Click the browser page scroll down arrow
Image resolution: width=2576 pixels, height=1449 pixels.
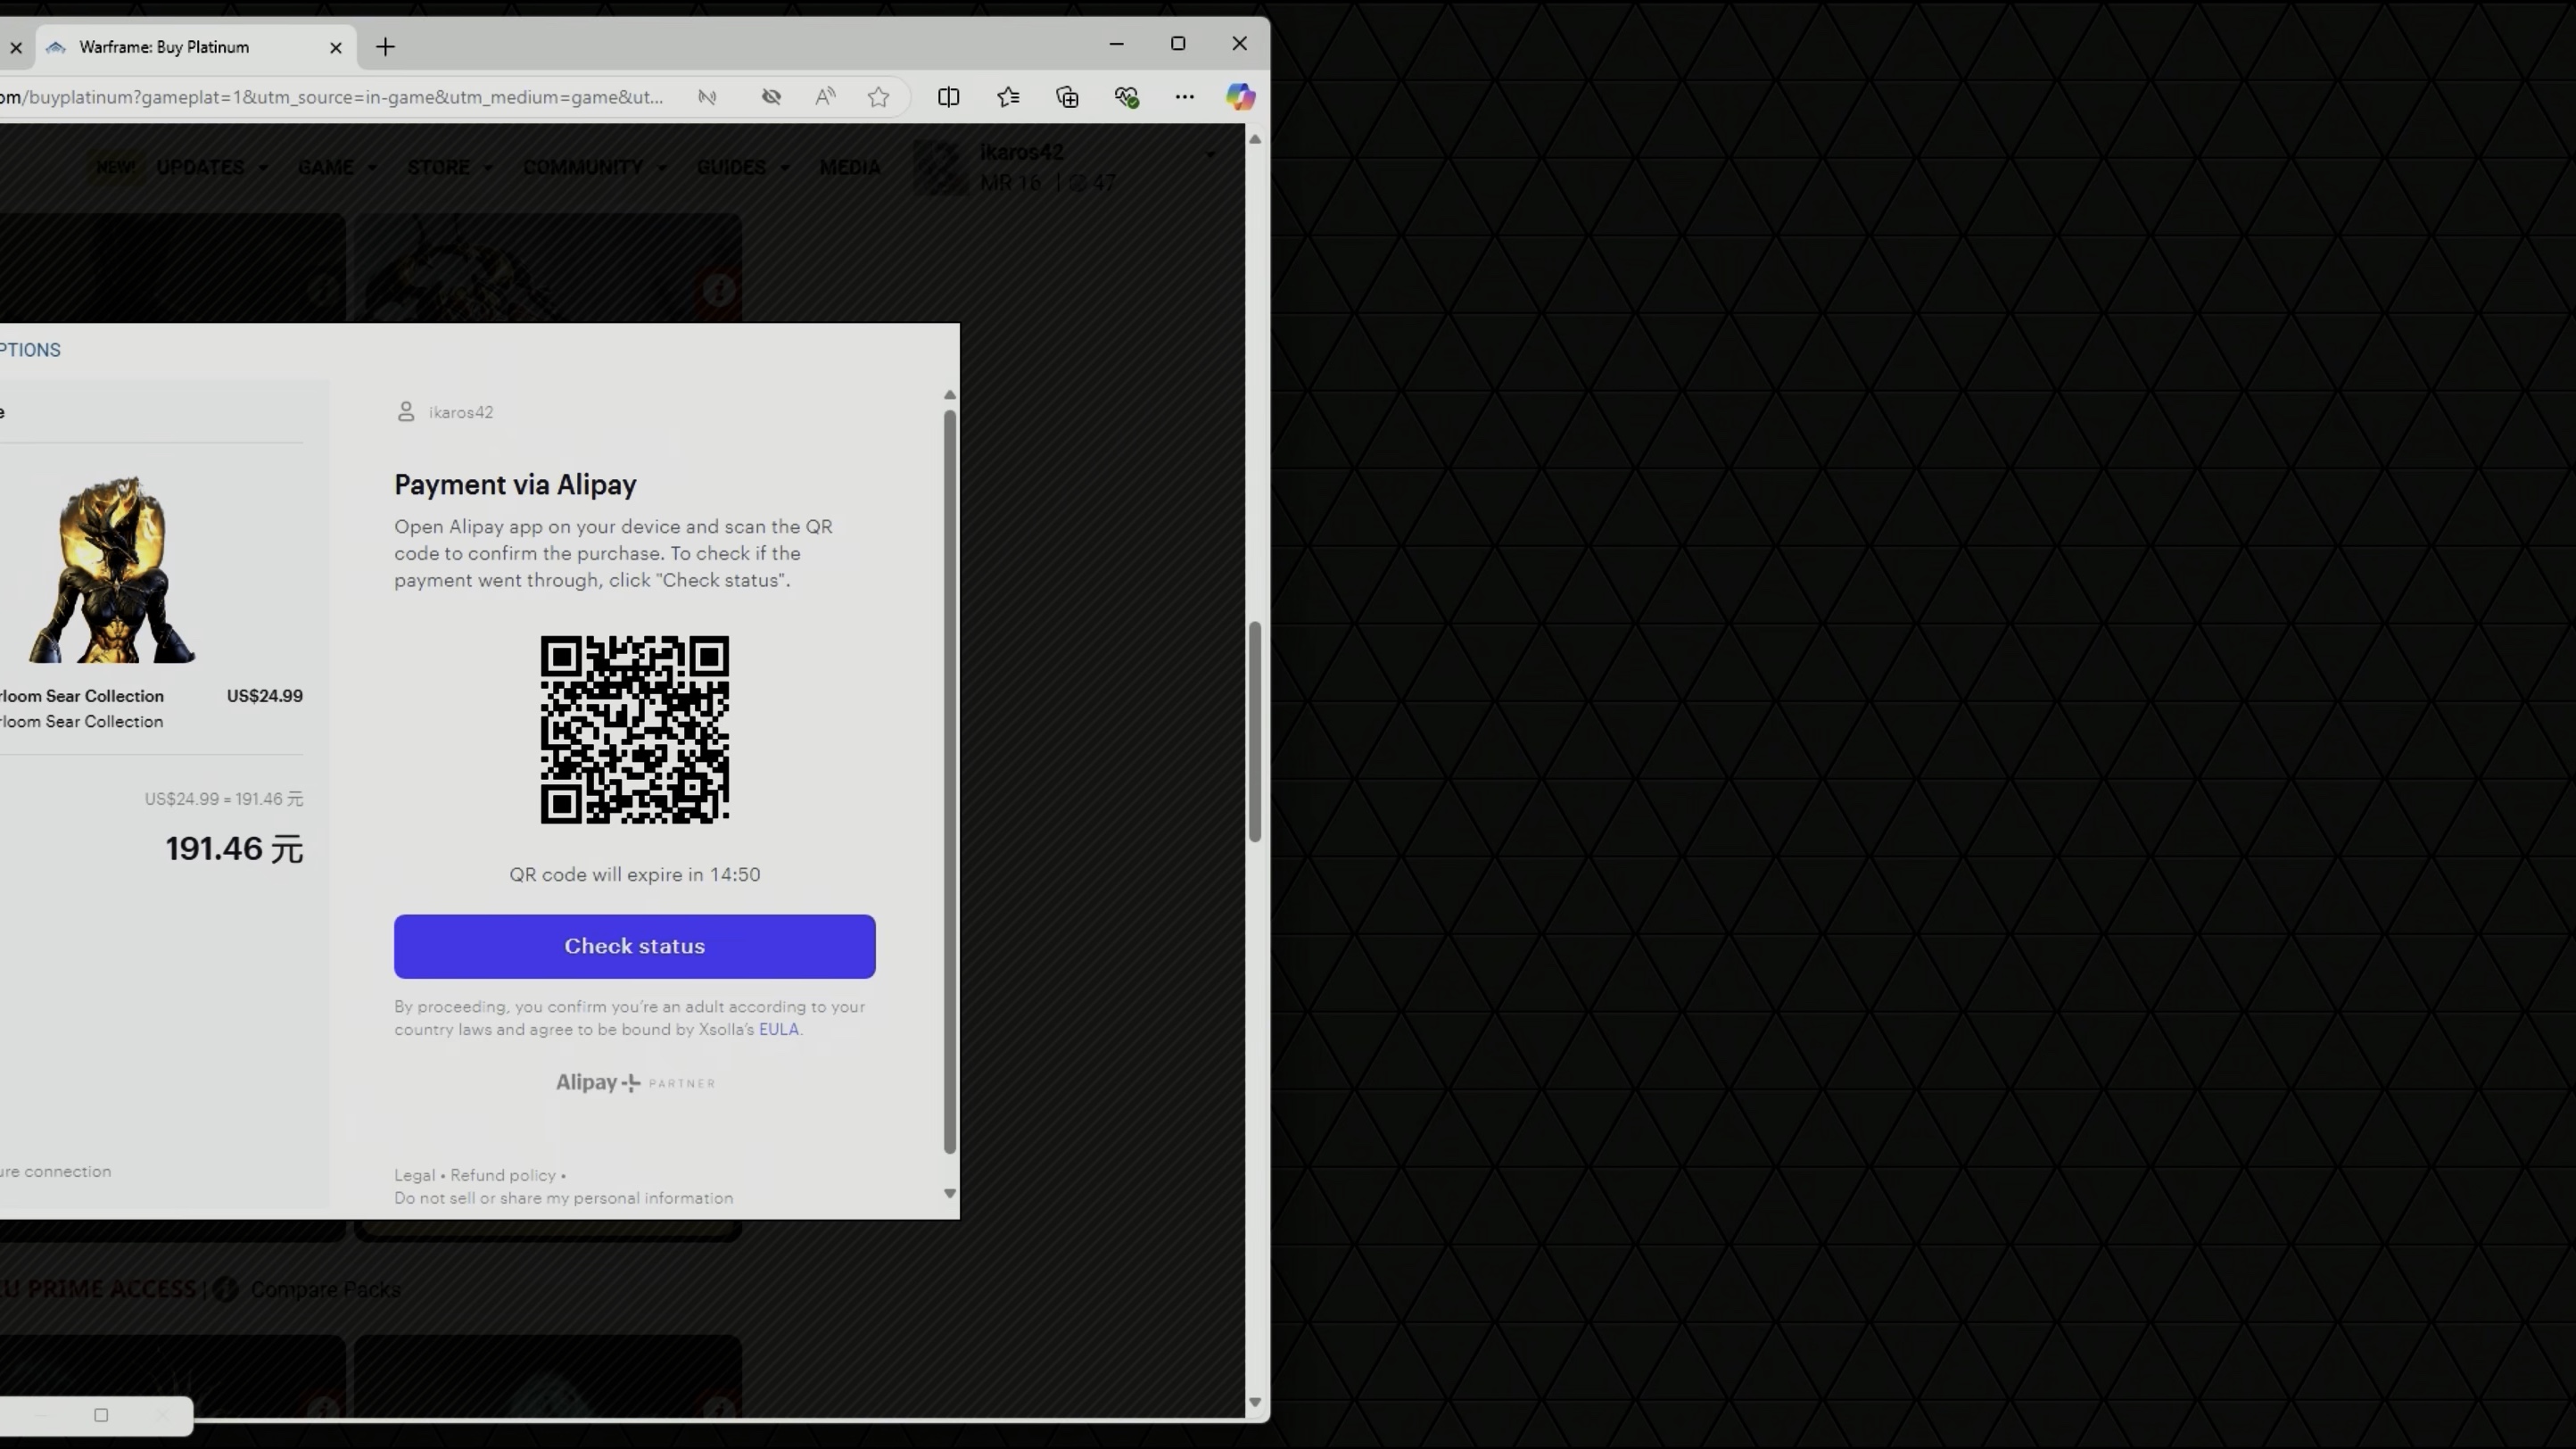(1254, 1403)
